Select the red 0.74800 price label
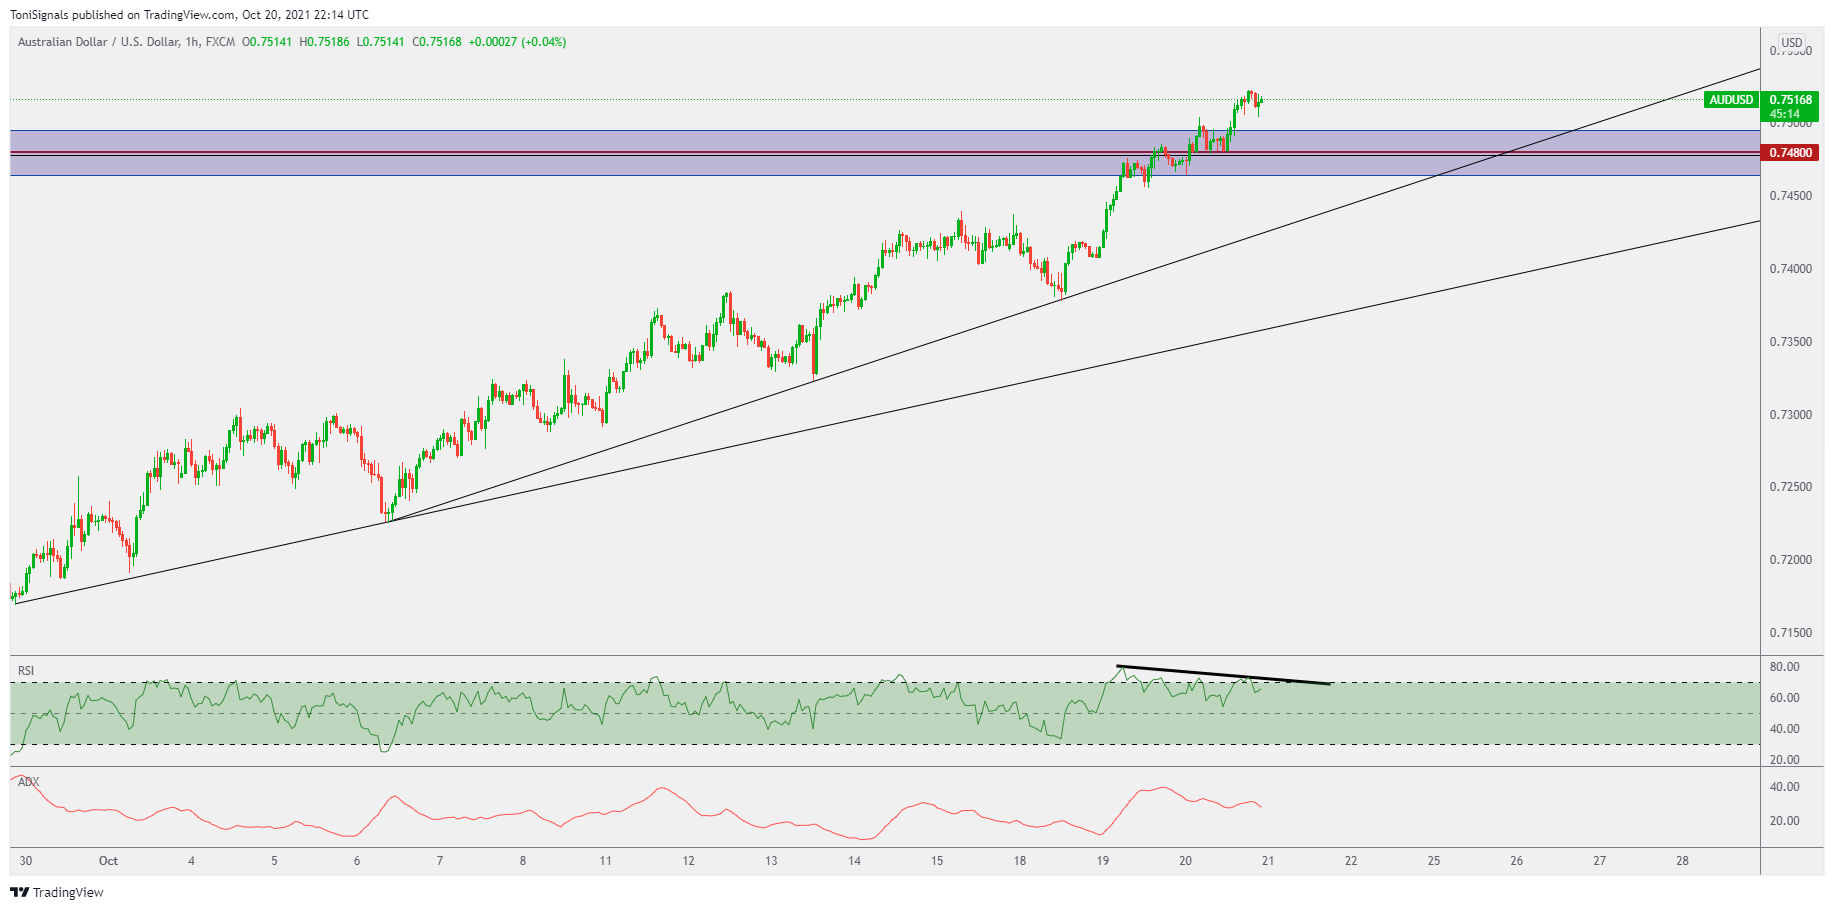1834x910 pixels. point(1790,153)
